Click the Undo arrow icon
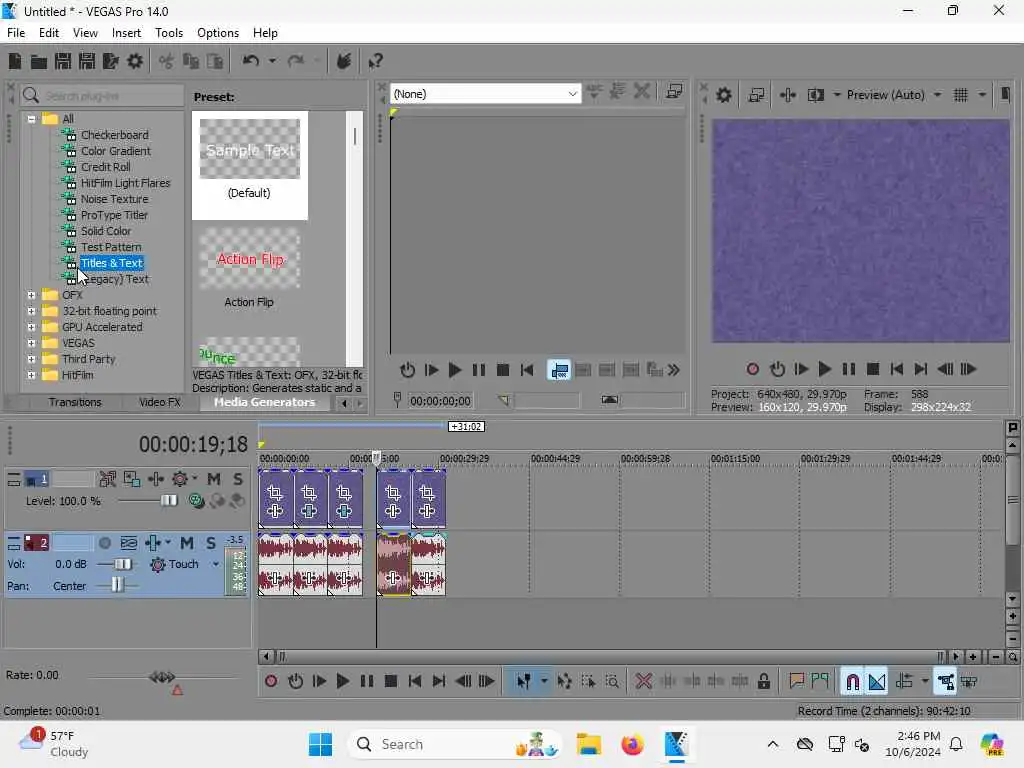This screenshot has width=1024, height=768. (251, 61)
